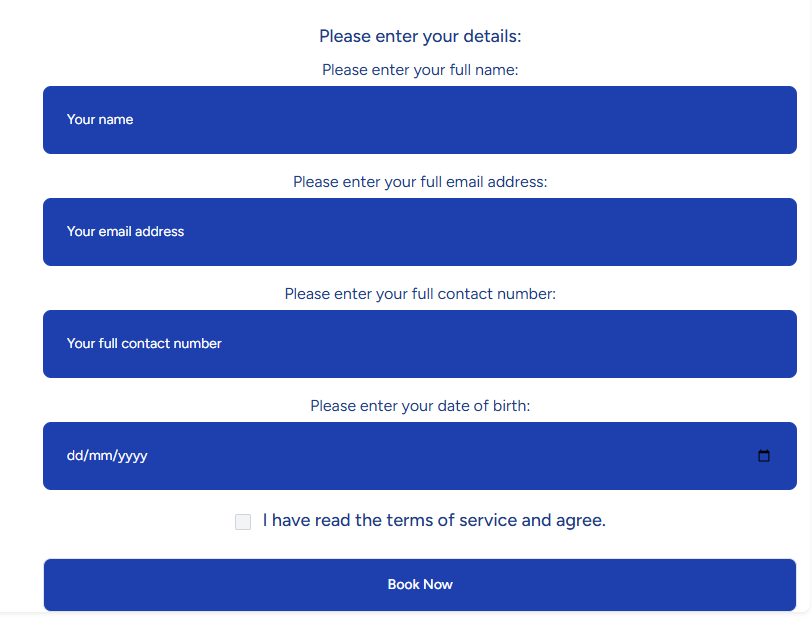This screenshot has height=644, width=812.
Task: Select the email address input box
Action: (x=420, y=232)
